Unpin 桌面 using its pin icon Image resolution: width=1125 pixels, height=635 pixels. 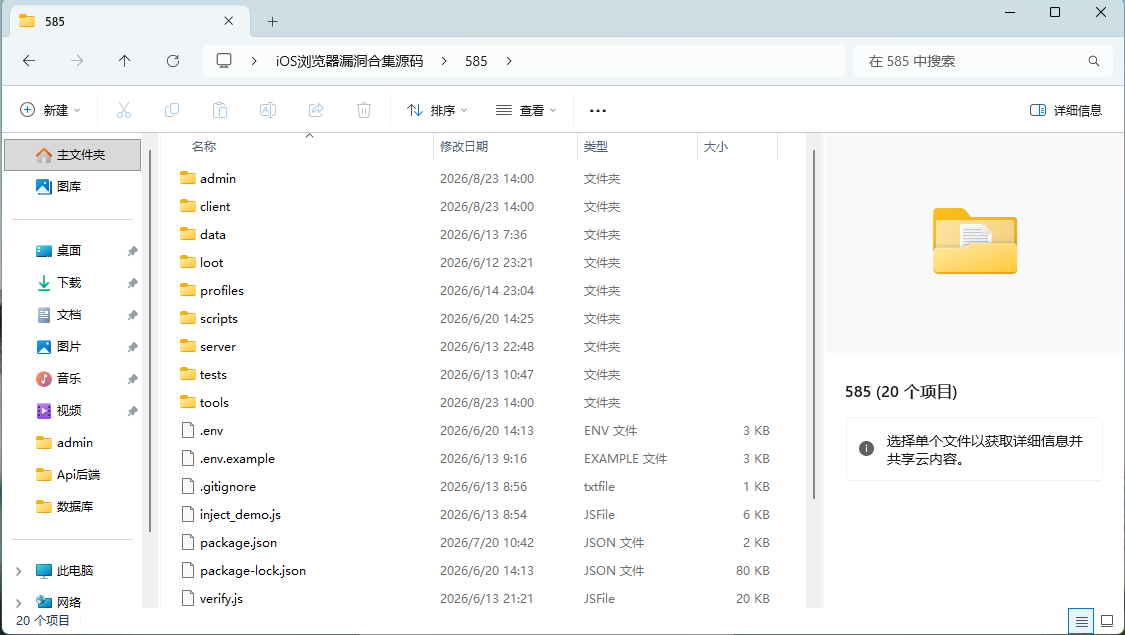[x=132, y=251]
